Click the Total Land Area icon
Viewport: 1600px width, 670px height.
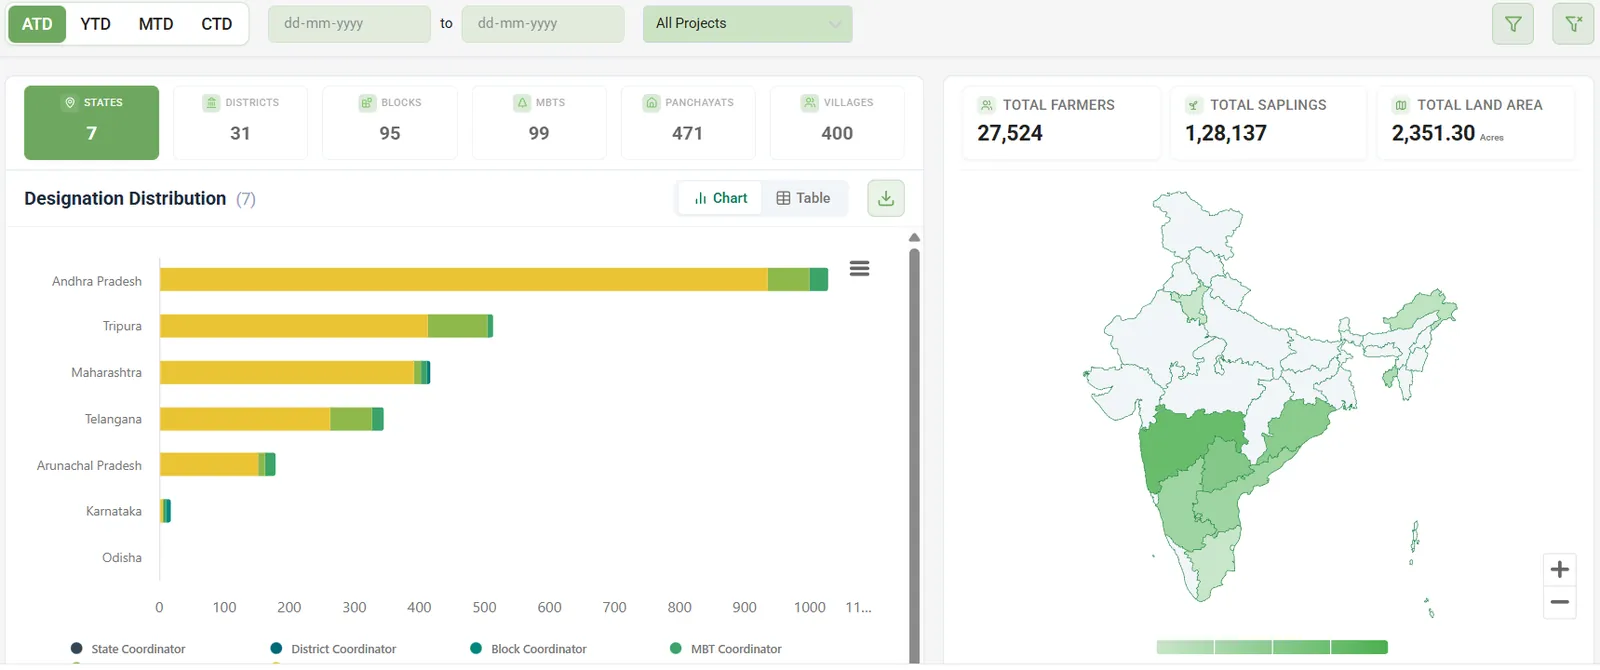[1401, 105]
